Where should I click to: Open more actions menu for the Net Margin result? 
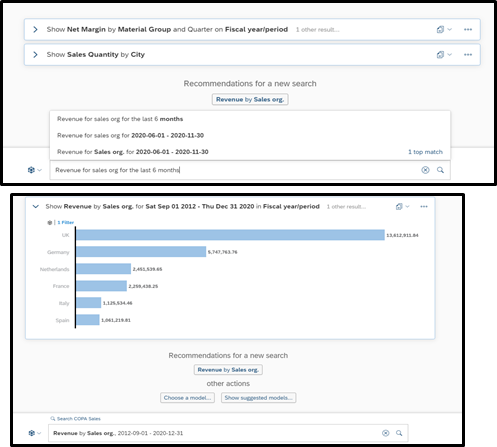468,29
